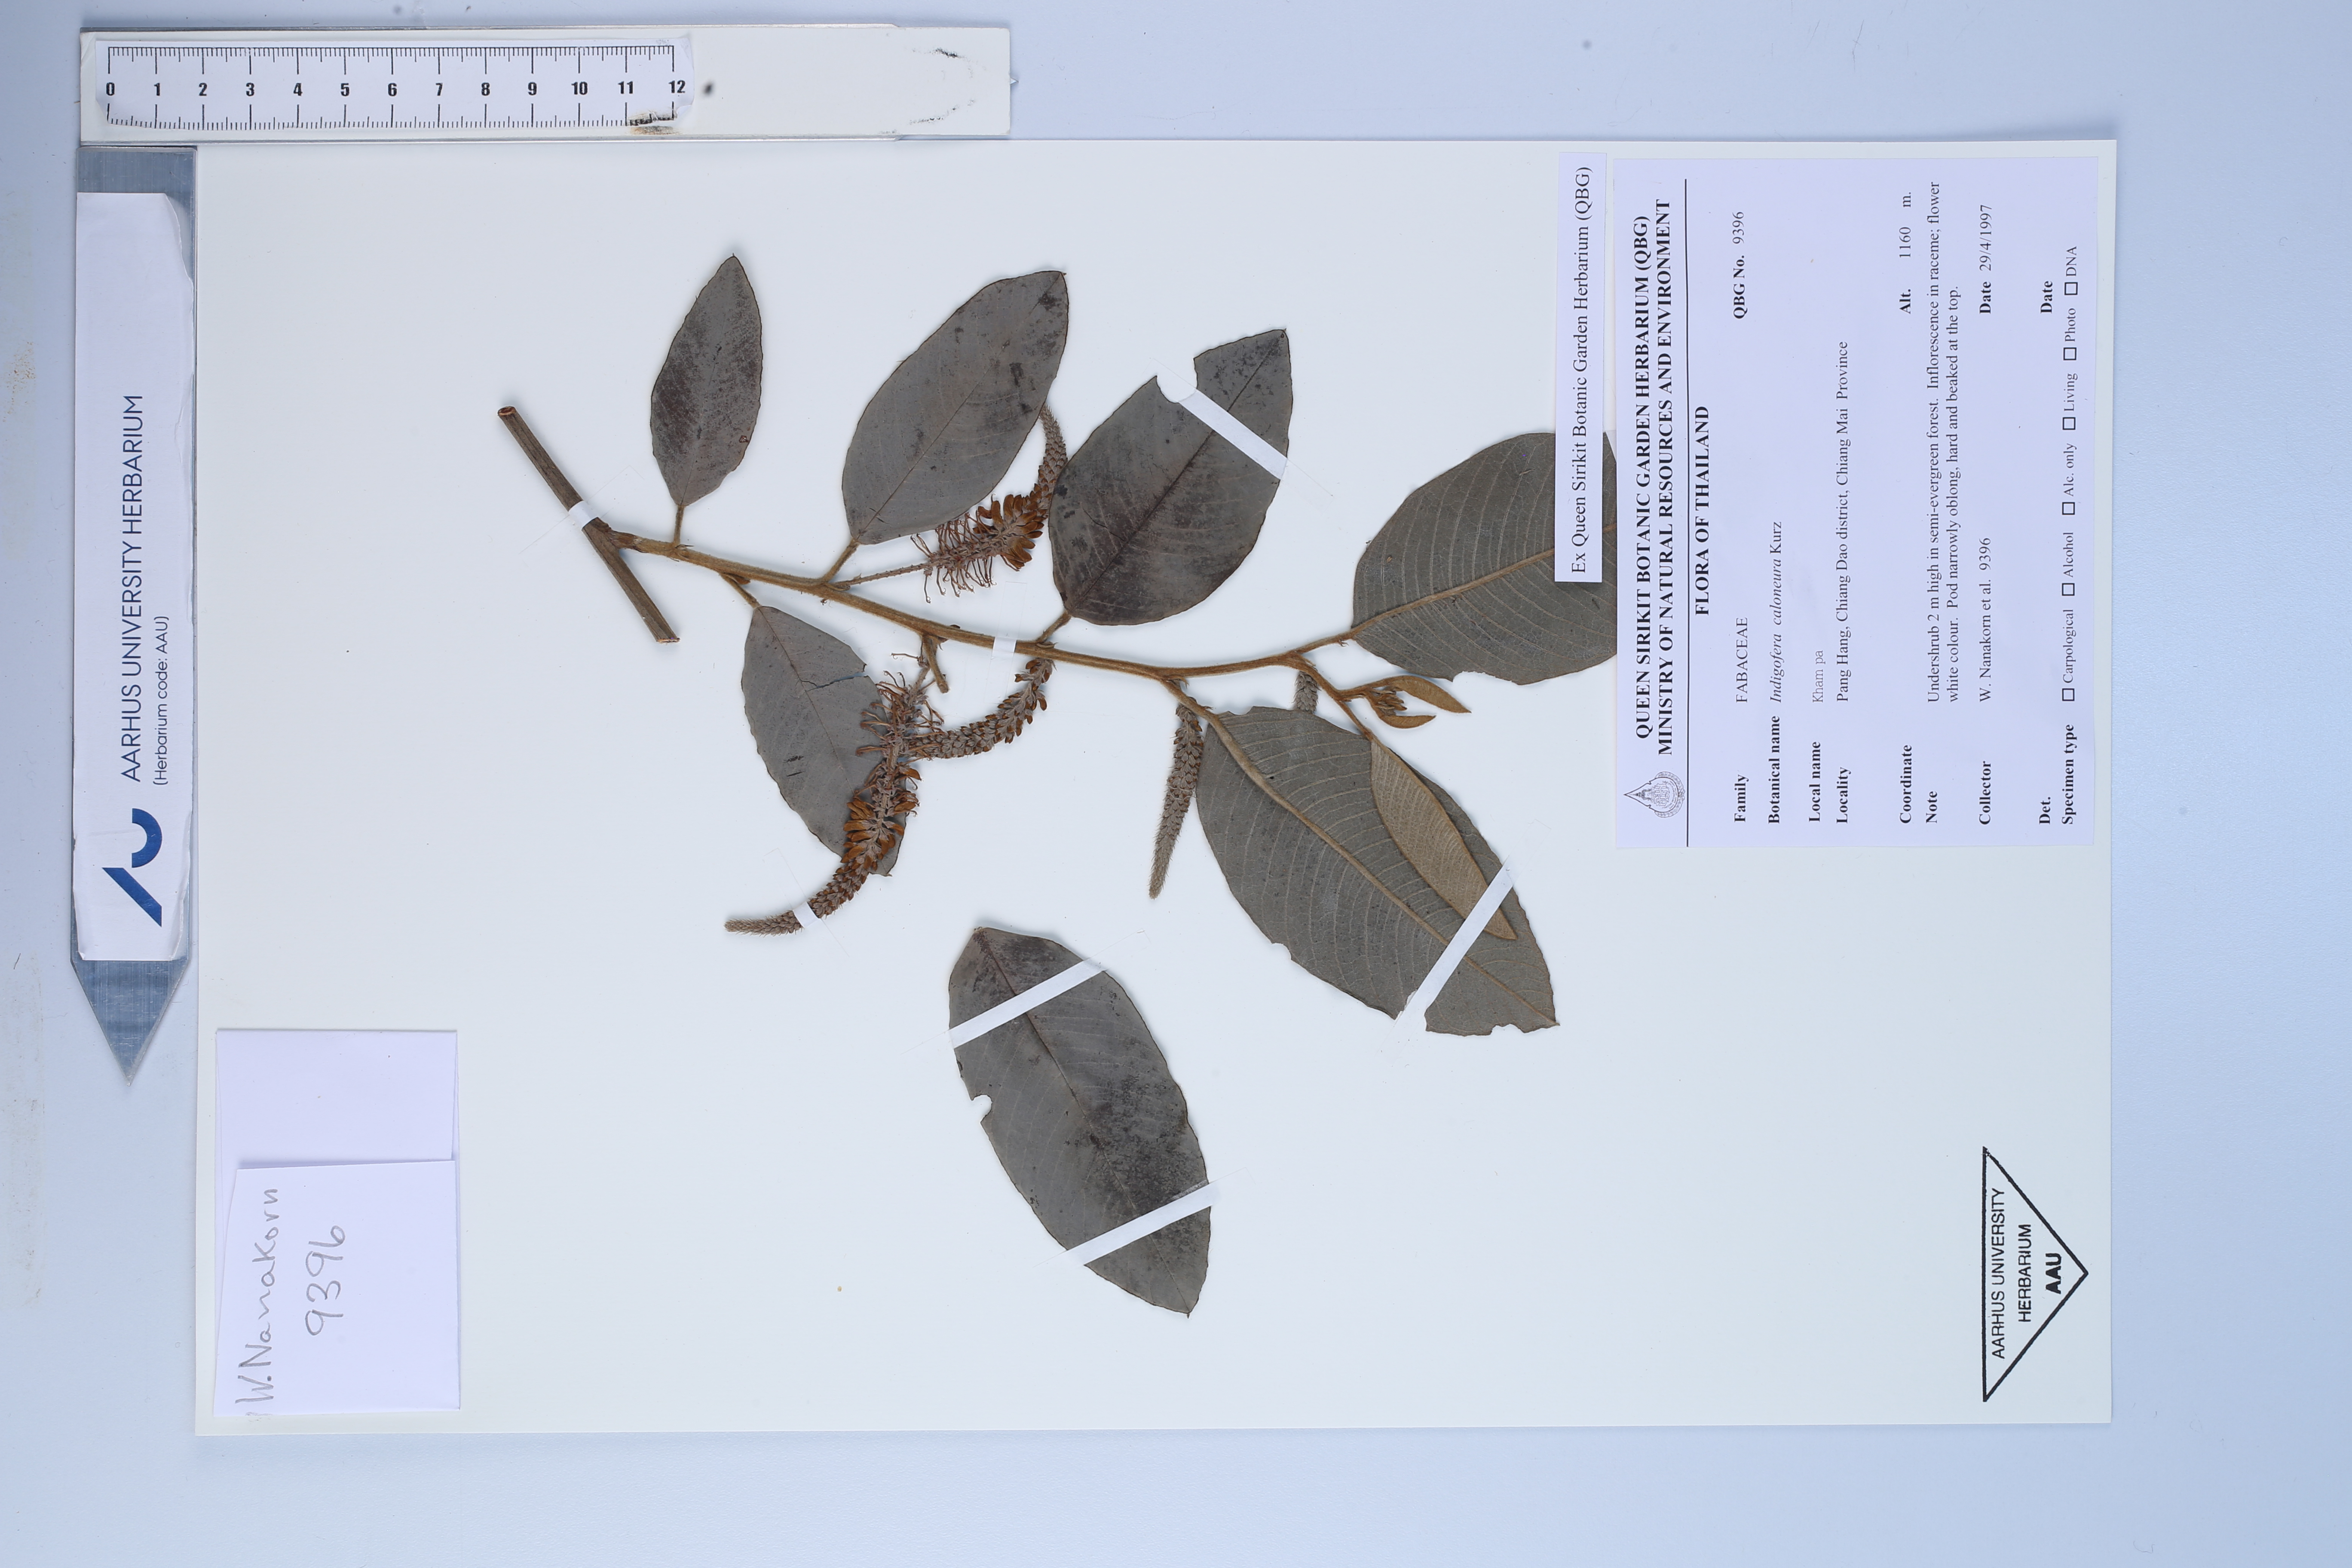Click the collection date '29/4/1997'
2352x1568 pixels.
(x=1985, y=238)
